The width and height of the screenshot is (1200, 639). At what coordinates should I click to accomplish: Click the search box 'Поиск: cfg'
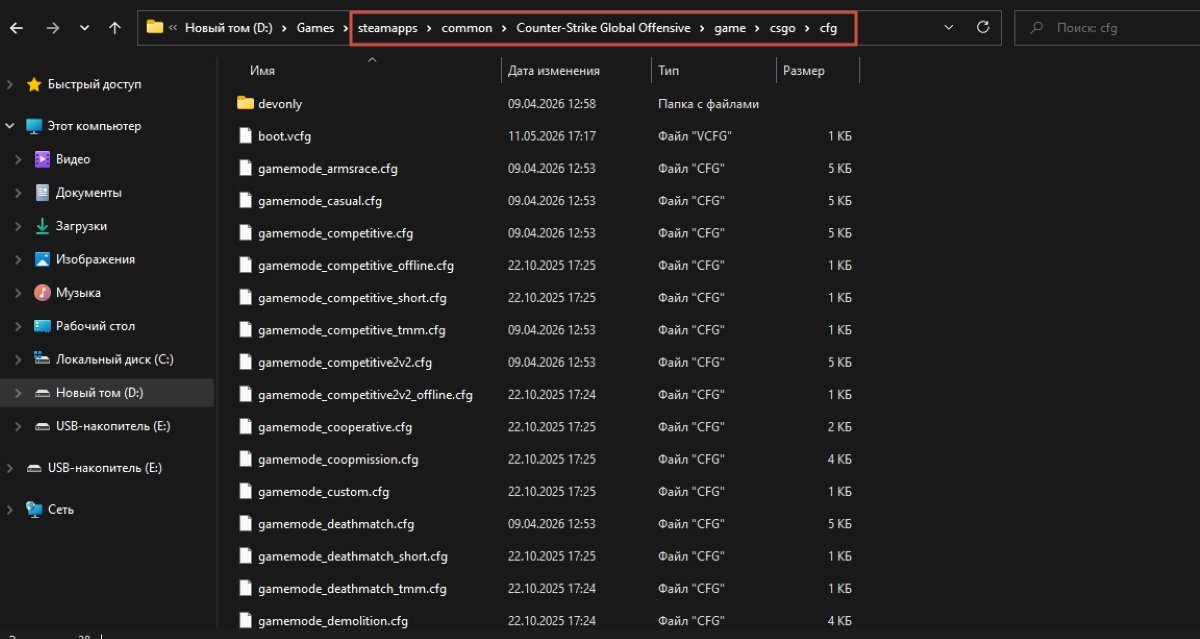point(1106,28)
